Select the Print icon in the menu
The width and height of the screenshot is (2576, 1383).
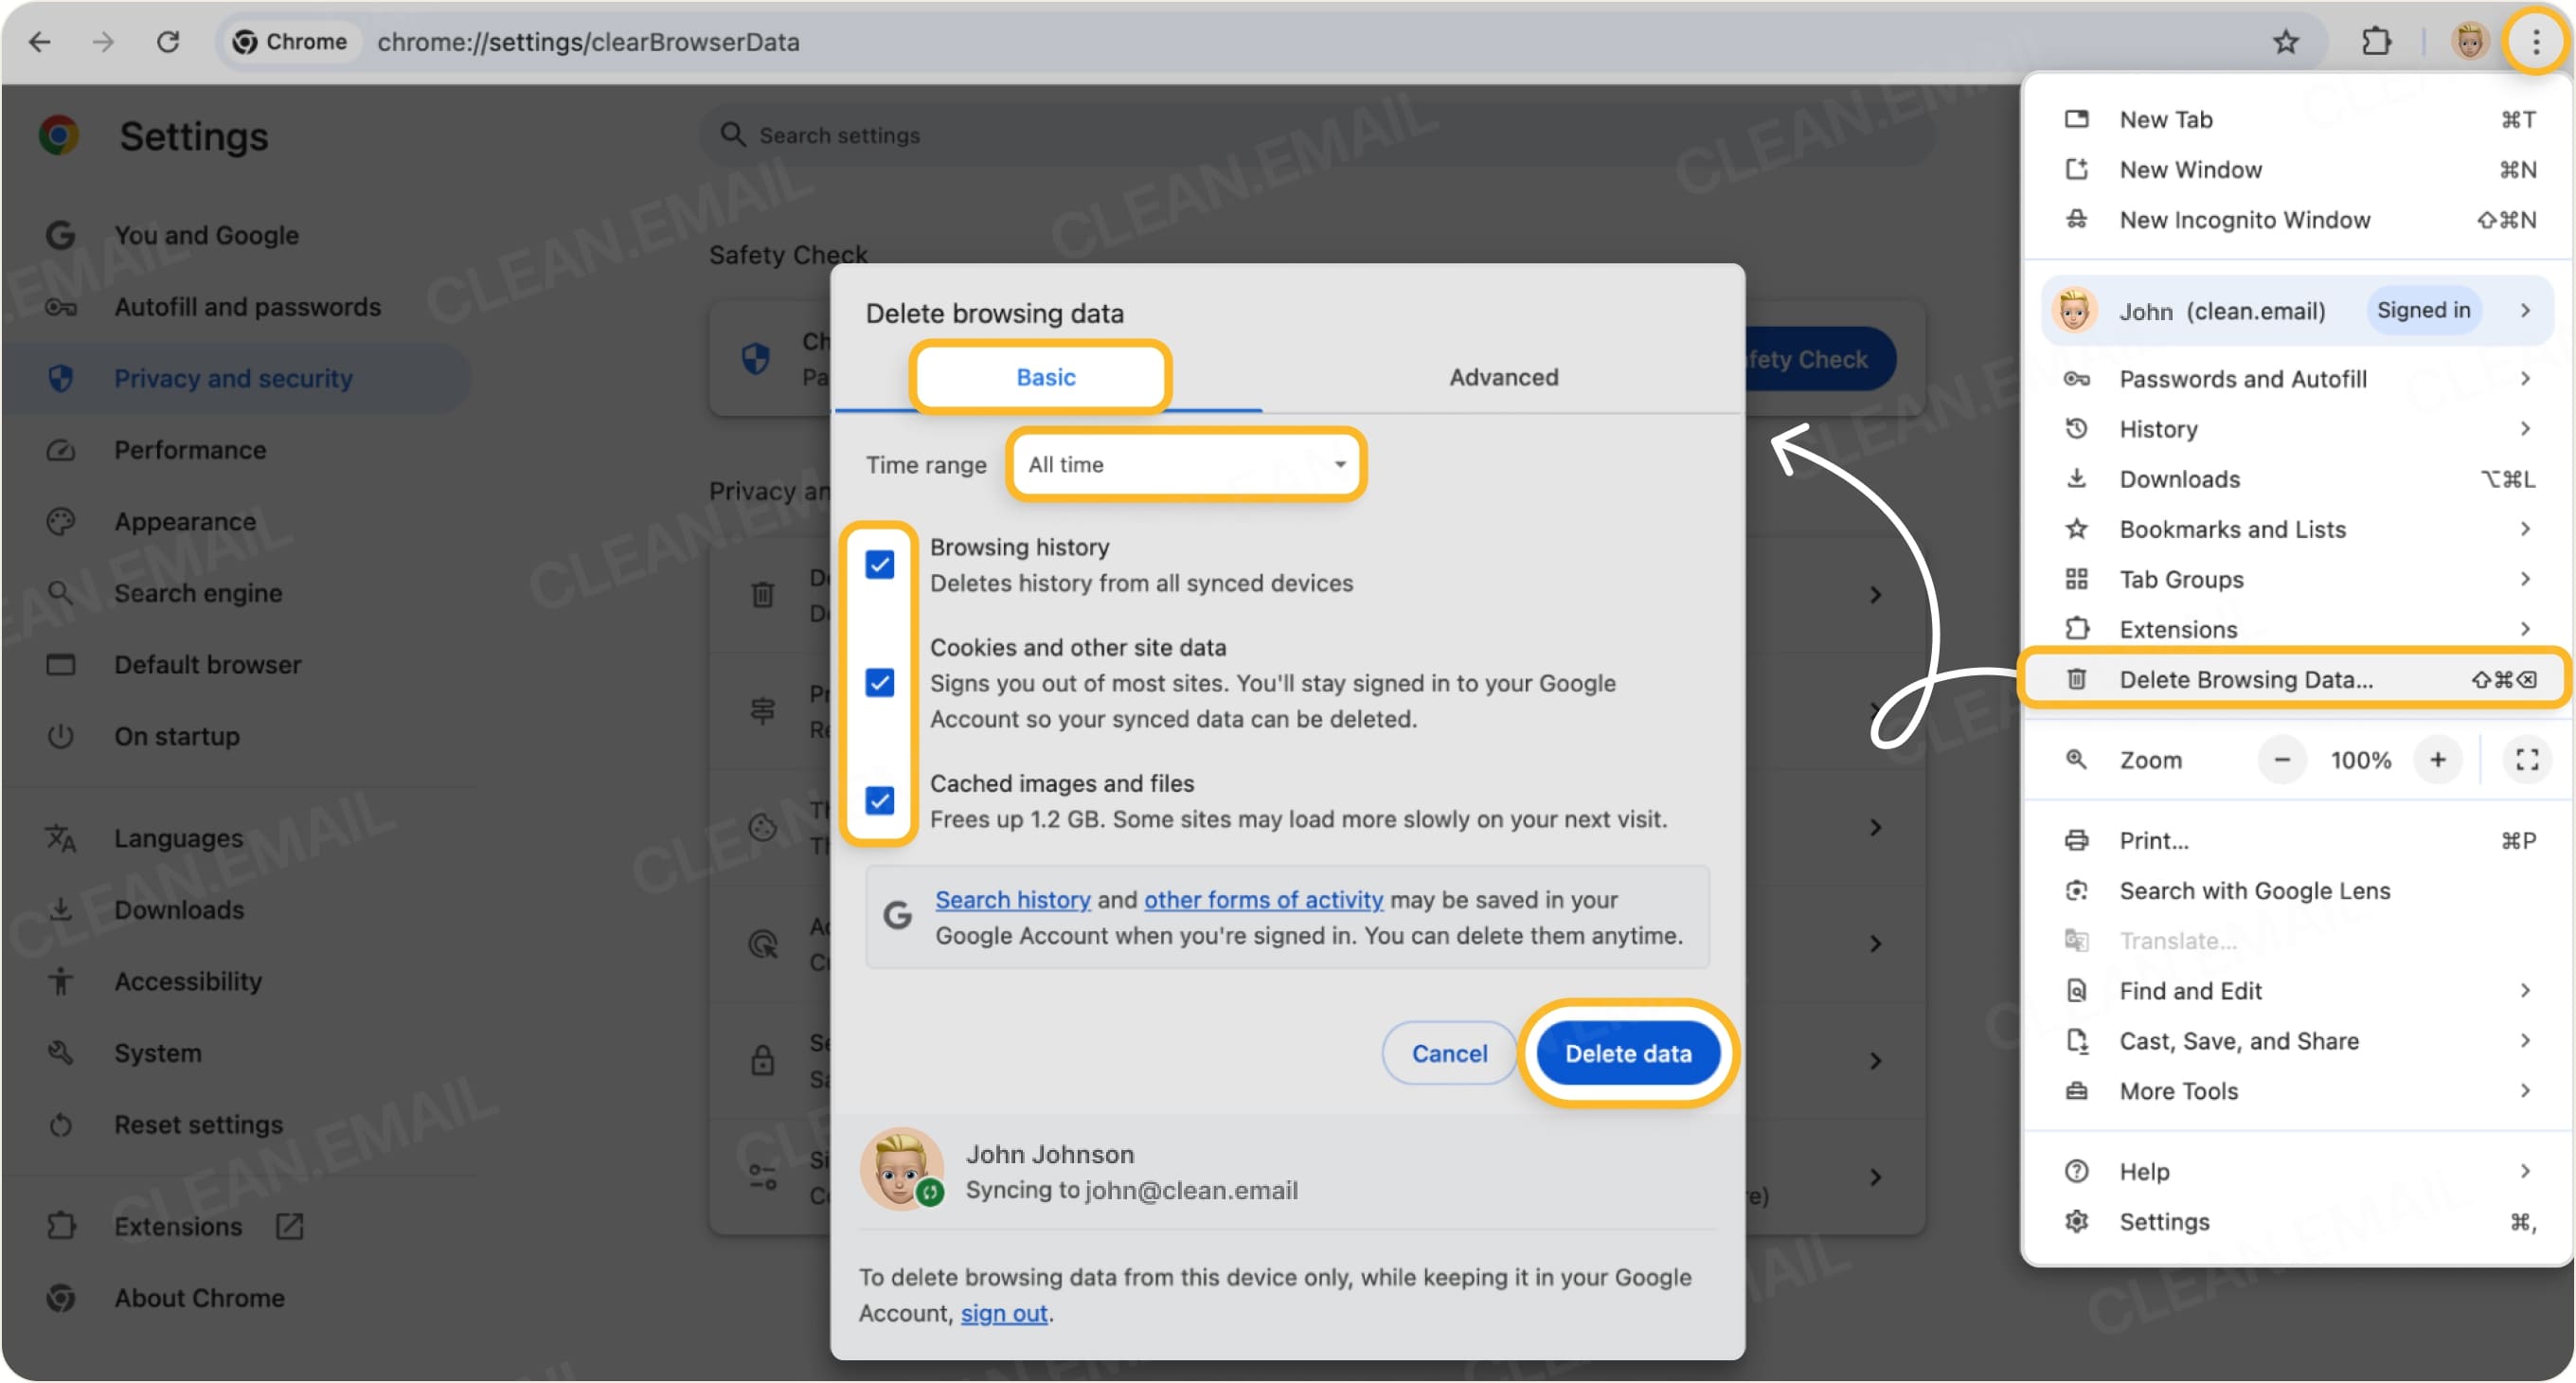tap(2078, 840)
